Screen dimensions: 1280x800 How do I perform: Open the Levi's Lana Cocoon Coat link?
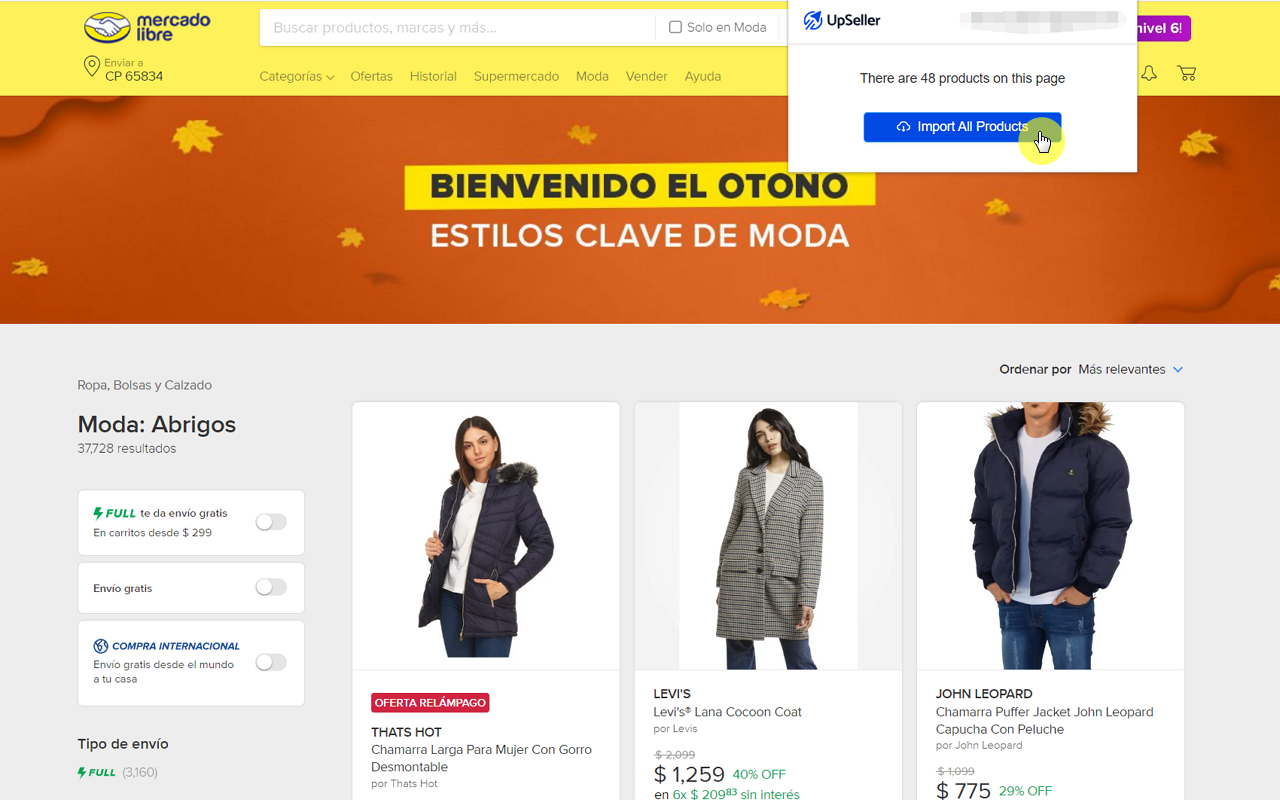click(728, 712)
